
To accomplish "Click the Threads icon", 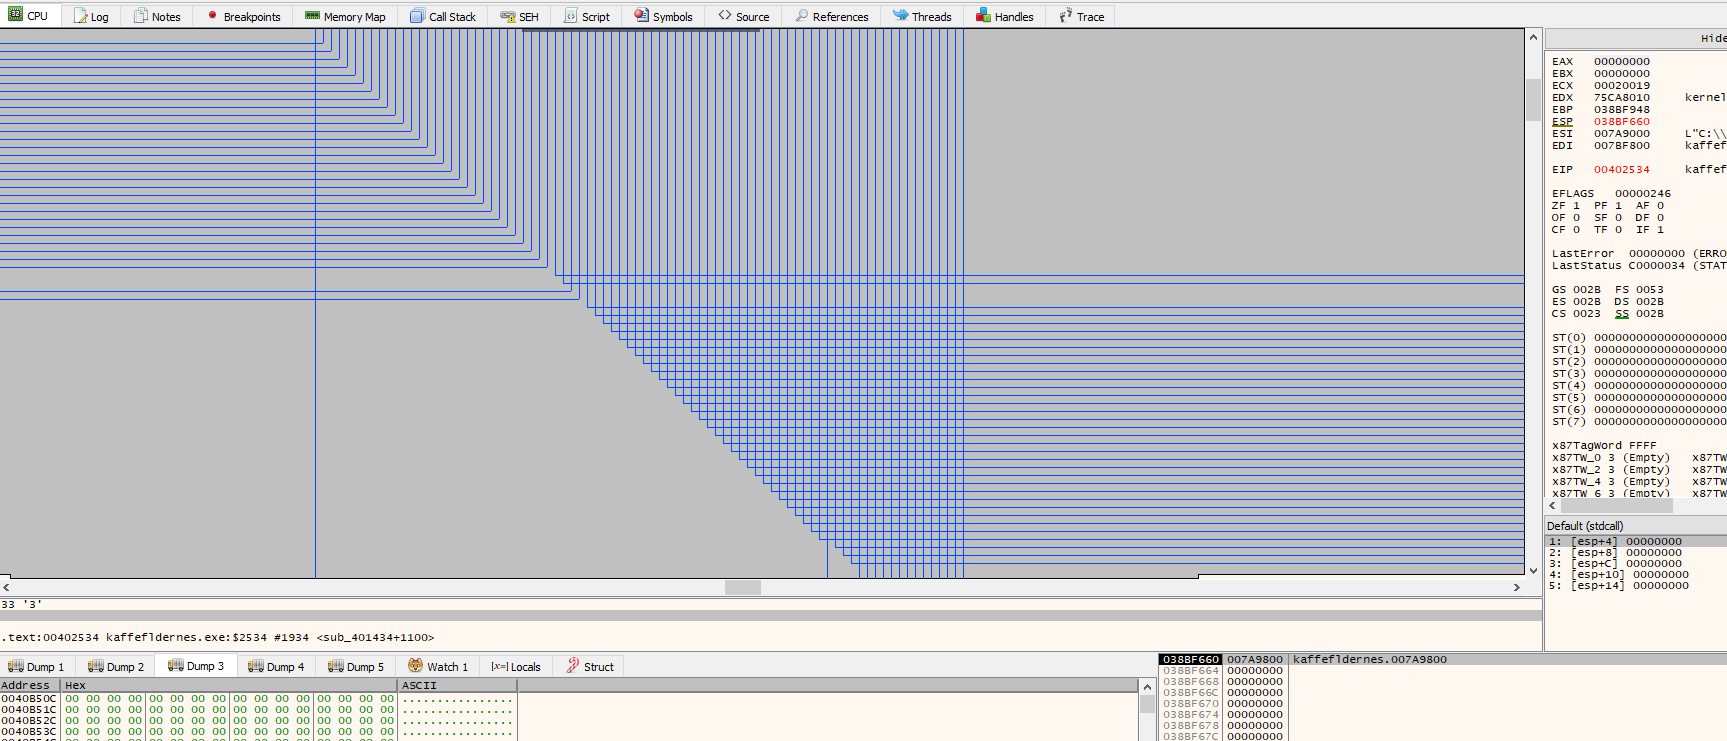I will [900, 15].
